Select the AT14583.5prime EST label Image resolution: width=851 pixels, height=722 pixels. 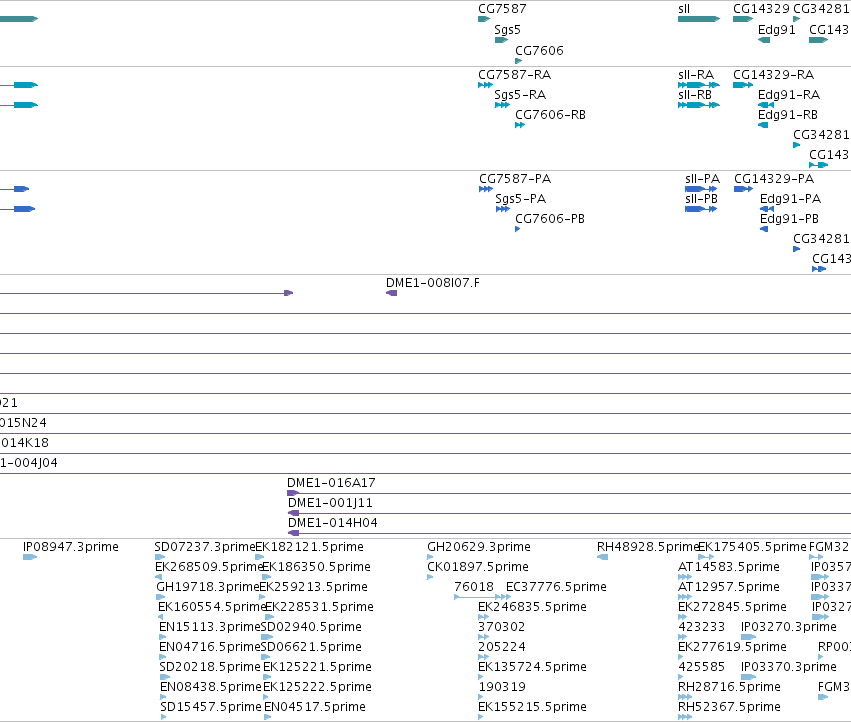(729, 567)
